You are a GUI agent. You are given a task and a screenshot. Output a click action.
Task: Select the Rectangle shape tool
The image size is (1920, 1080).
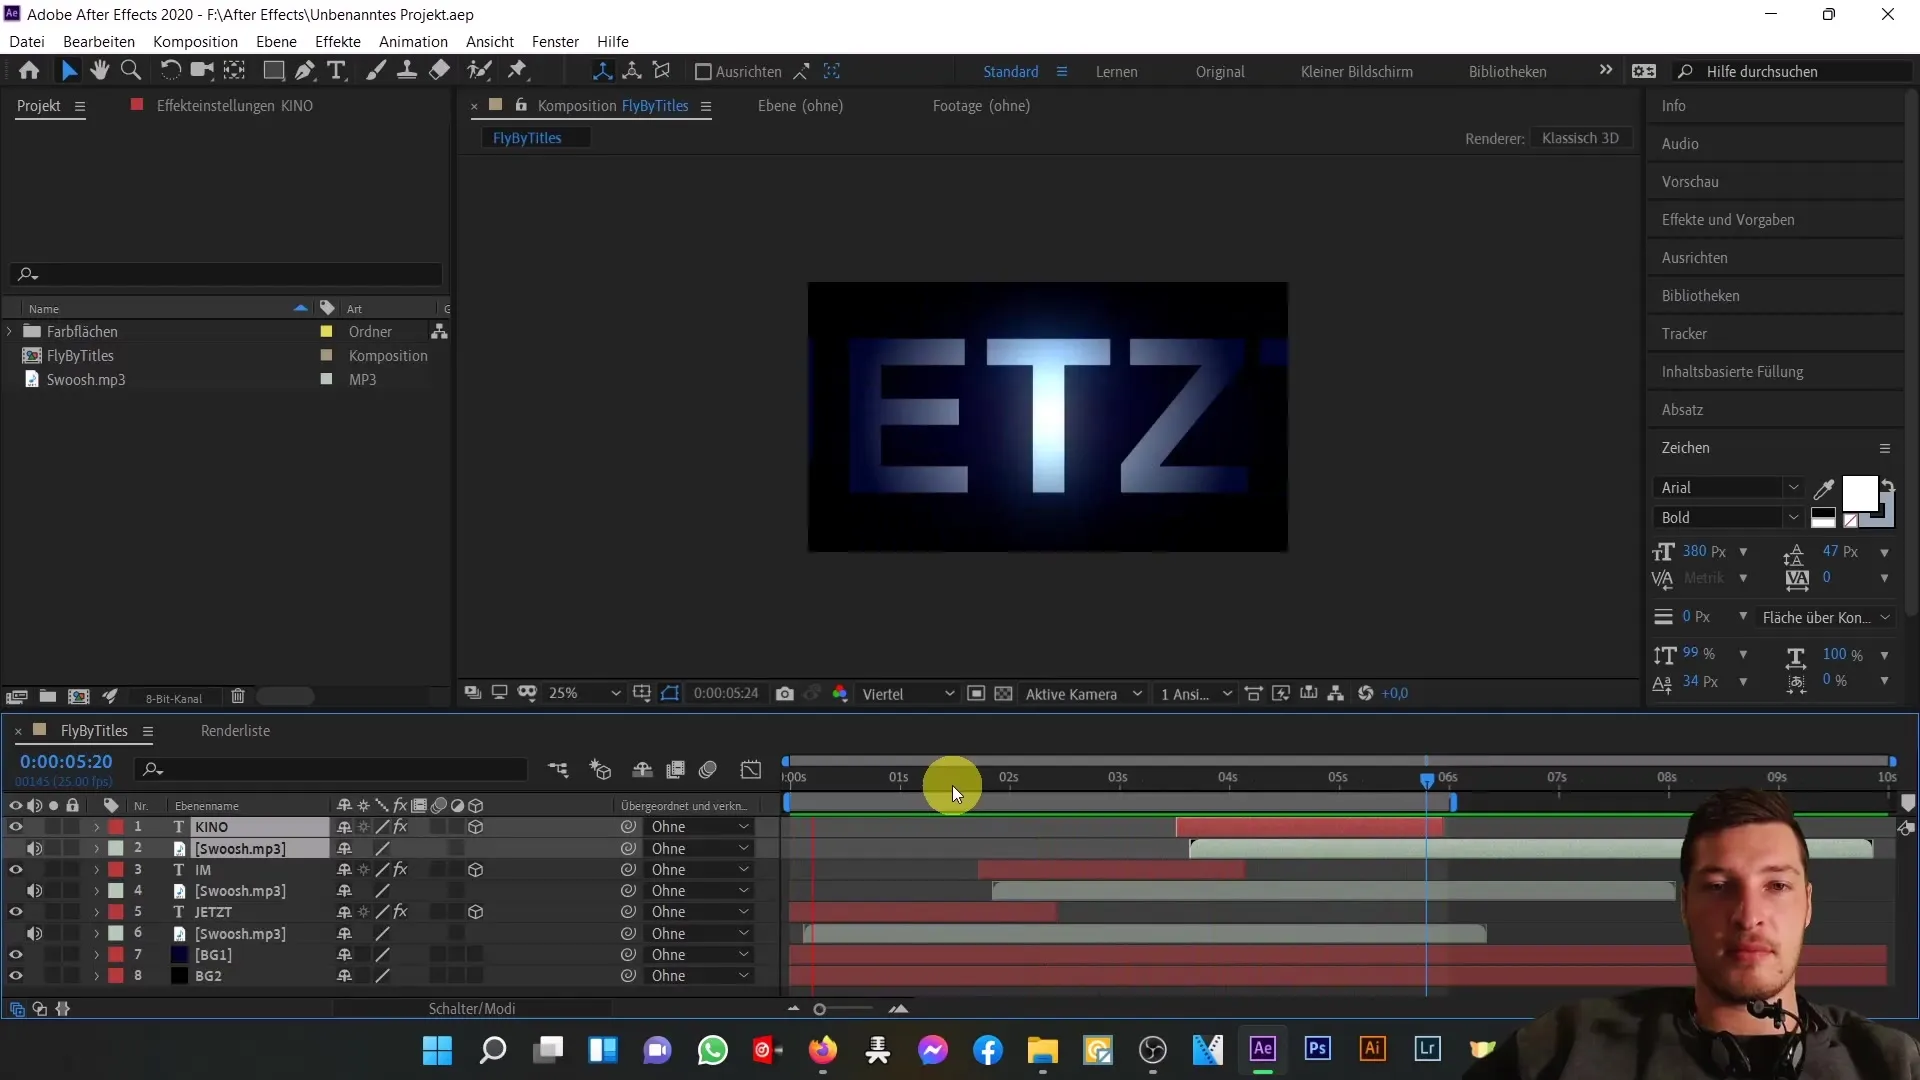click(x=273, y=71)
